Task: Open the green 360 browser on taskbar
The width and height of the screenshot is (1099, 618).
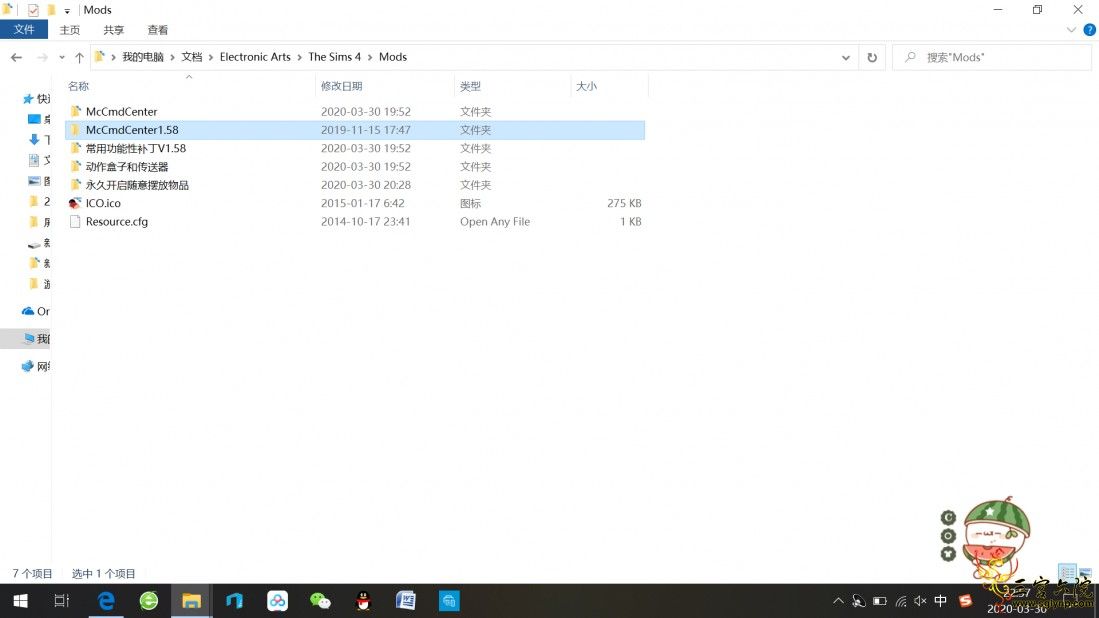Action: (x=149, y=600)
